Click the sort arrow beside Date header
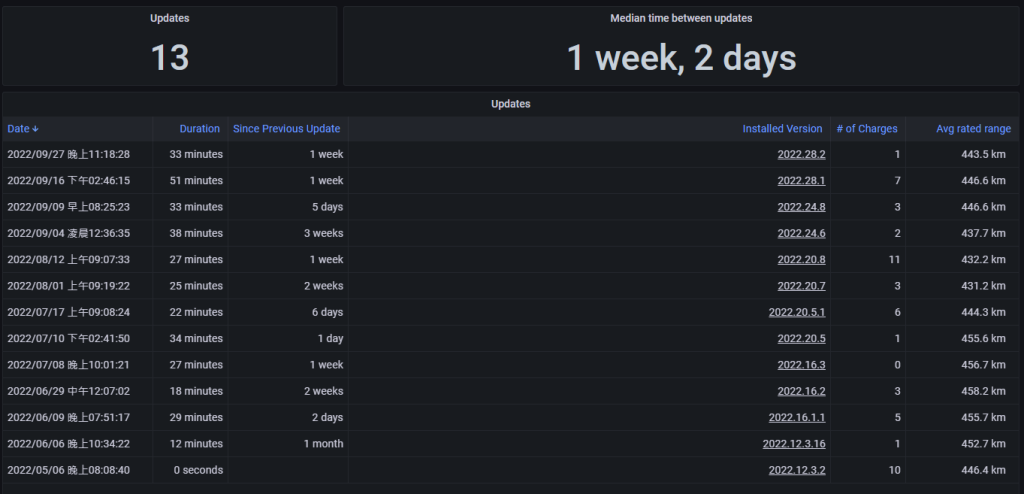 37,129
